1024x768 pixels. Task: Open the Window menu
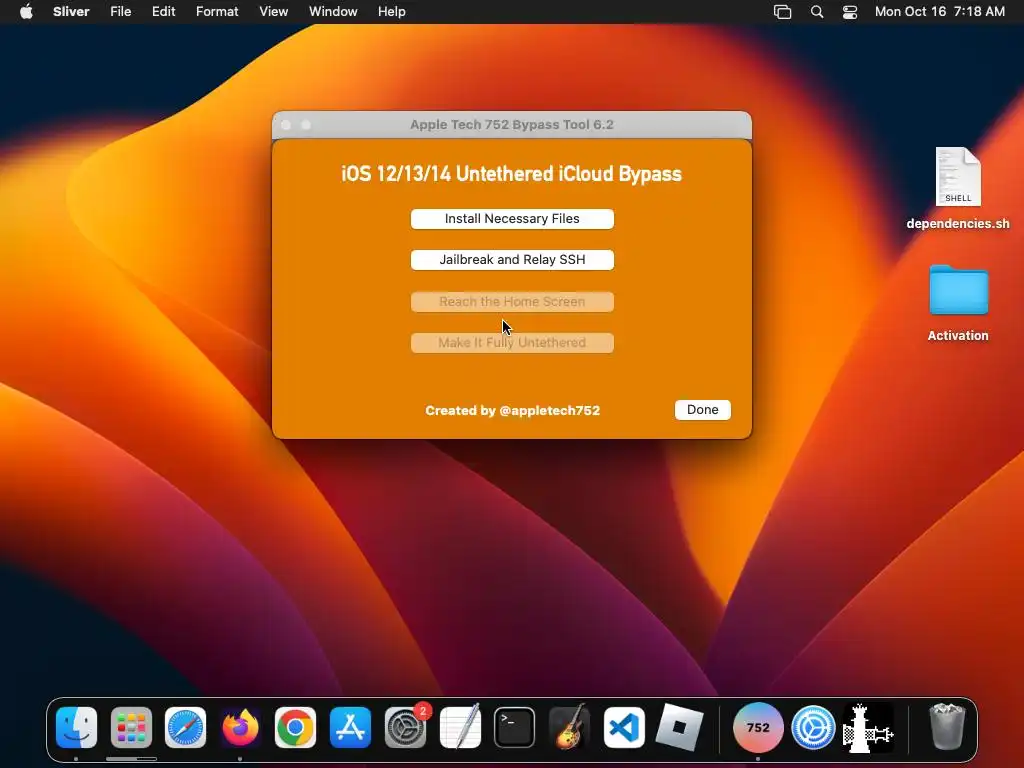point(333,12)
